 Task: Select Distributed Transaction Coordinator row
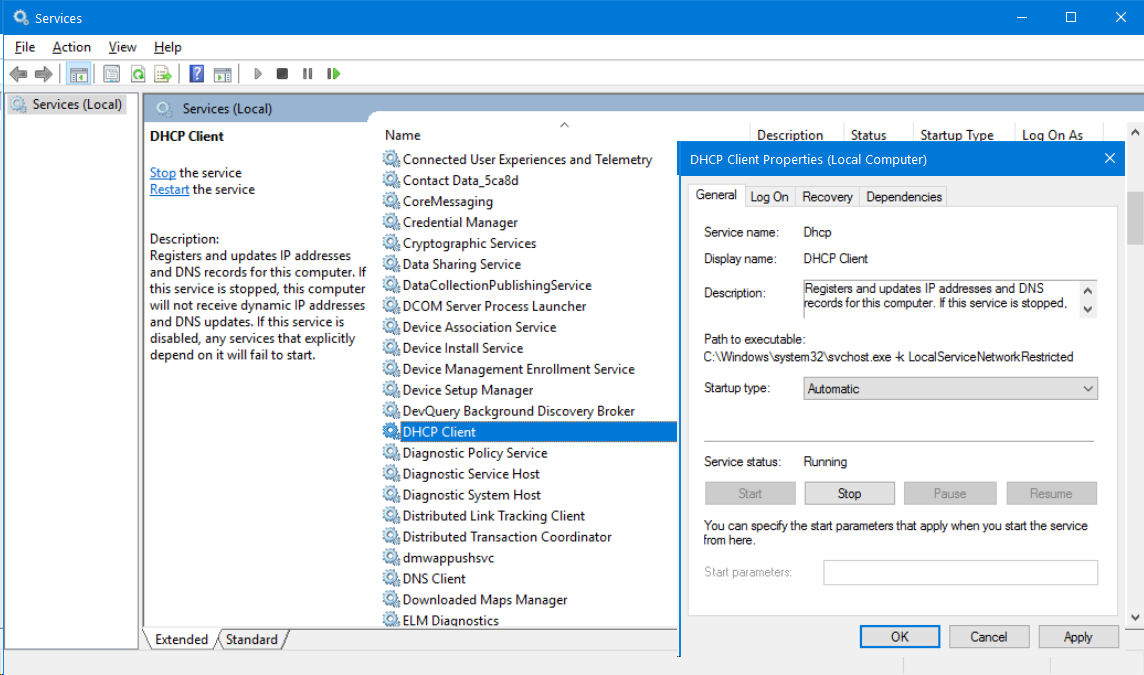(507, 536)
